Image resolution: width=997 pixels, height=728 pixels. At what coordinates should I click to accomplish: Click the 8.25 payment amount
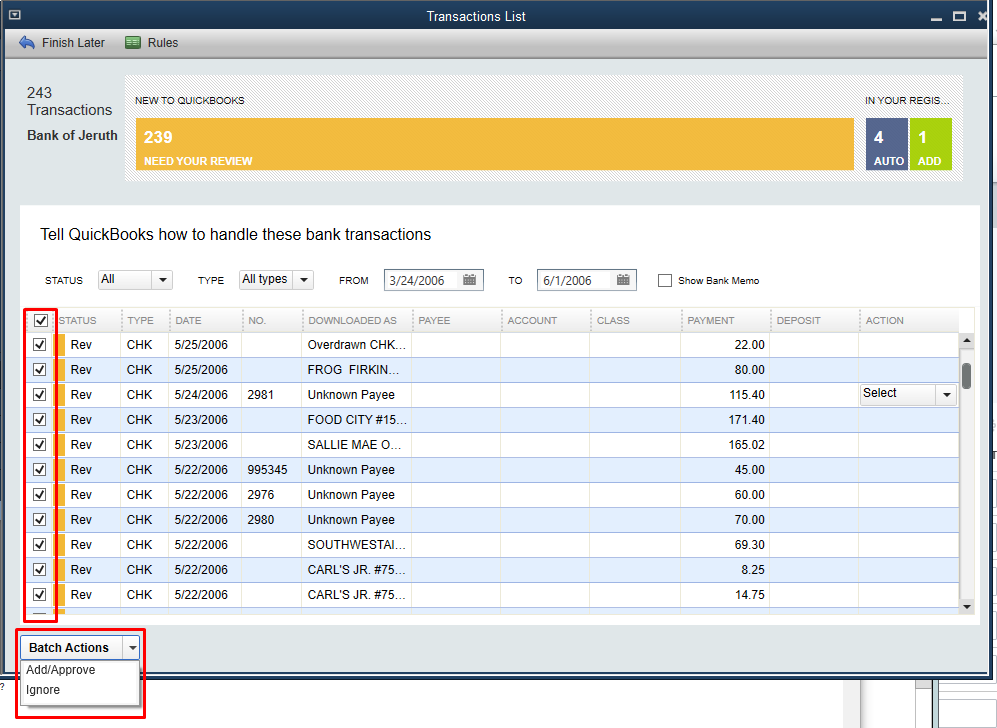(753, 570)
